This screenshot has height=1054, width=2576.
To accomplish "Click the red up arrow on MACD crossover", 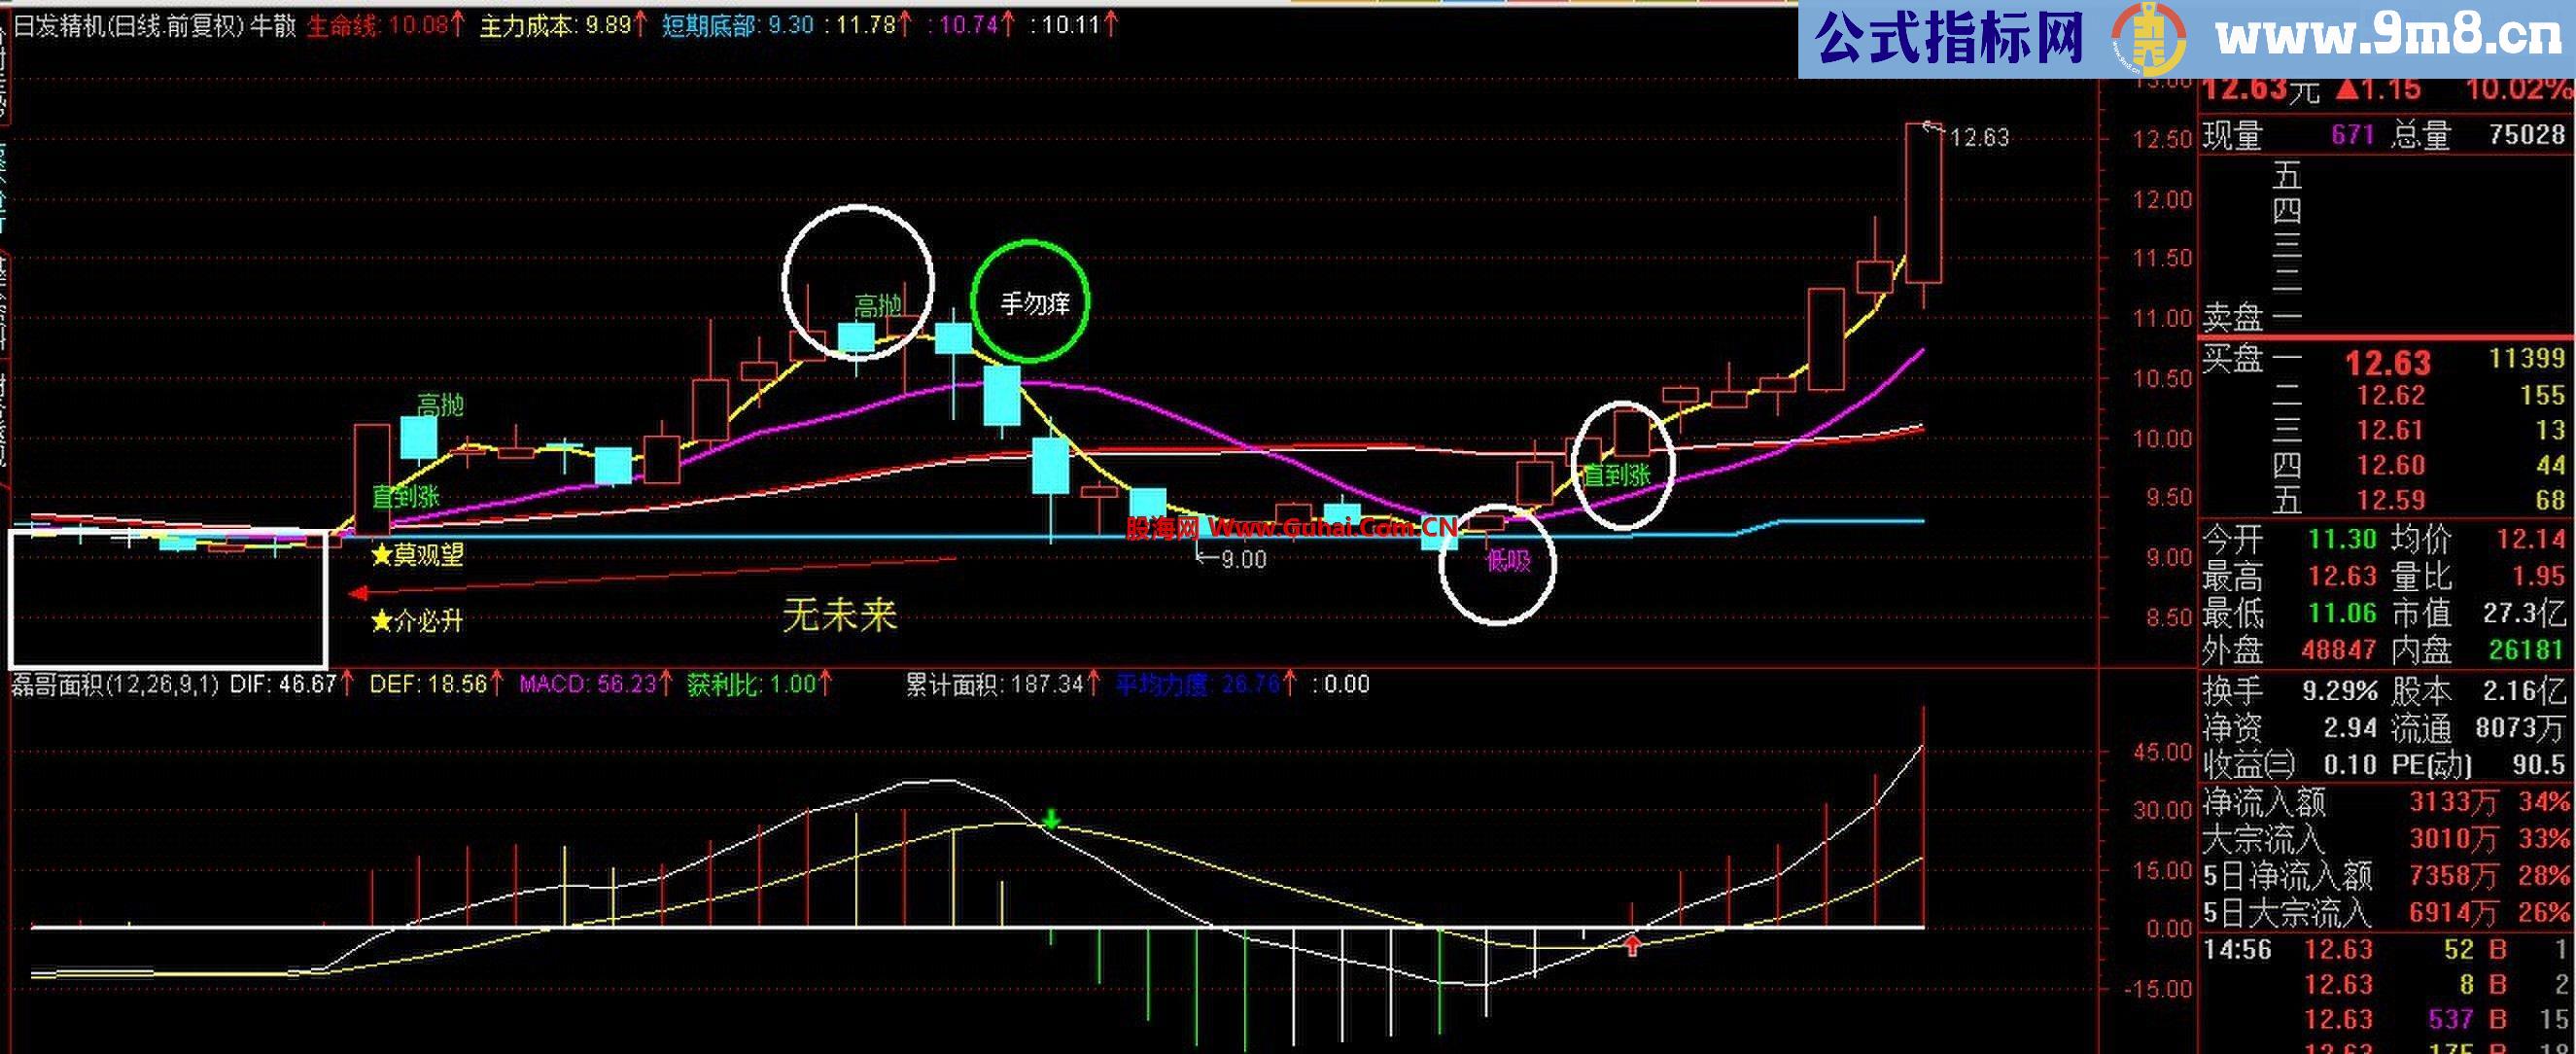I will (1632, 944).
